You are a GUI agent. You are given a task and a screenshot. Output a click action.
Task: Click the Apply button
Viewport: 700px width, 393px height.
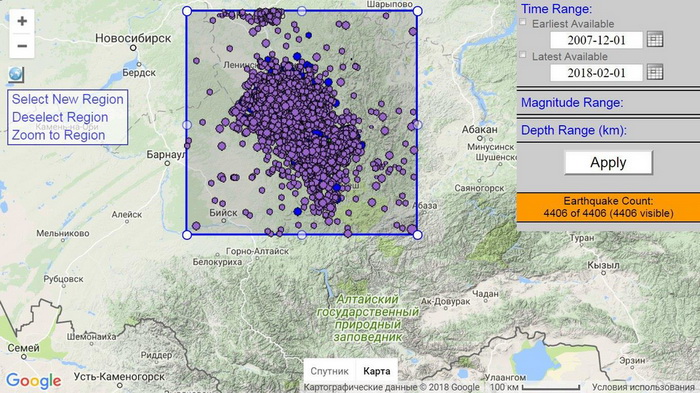tap(608, 163)
